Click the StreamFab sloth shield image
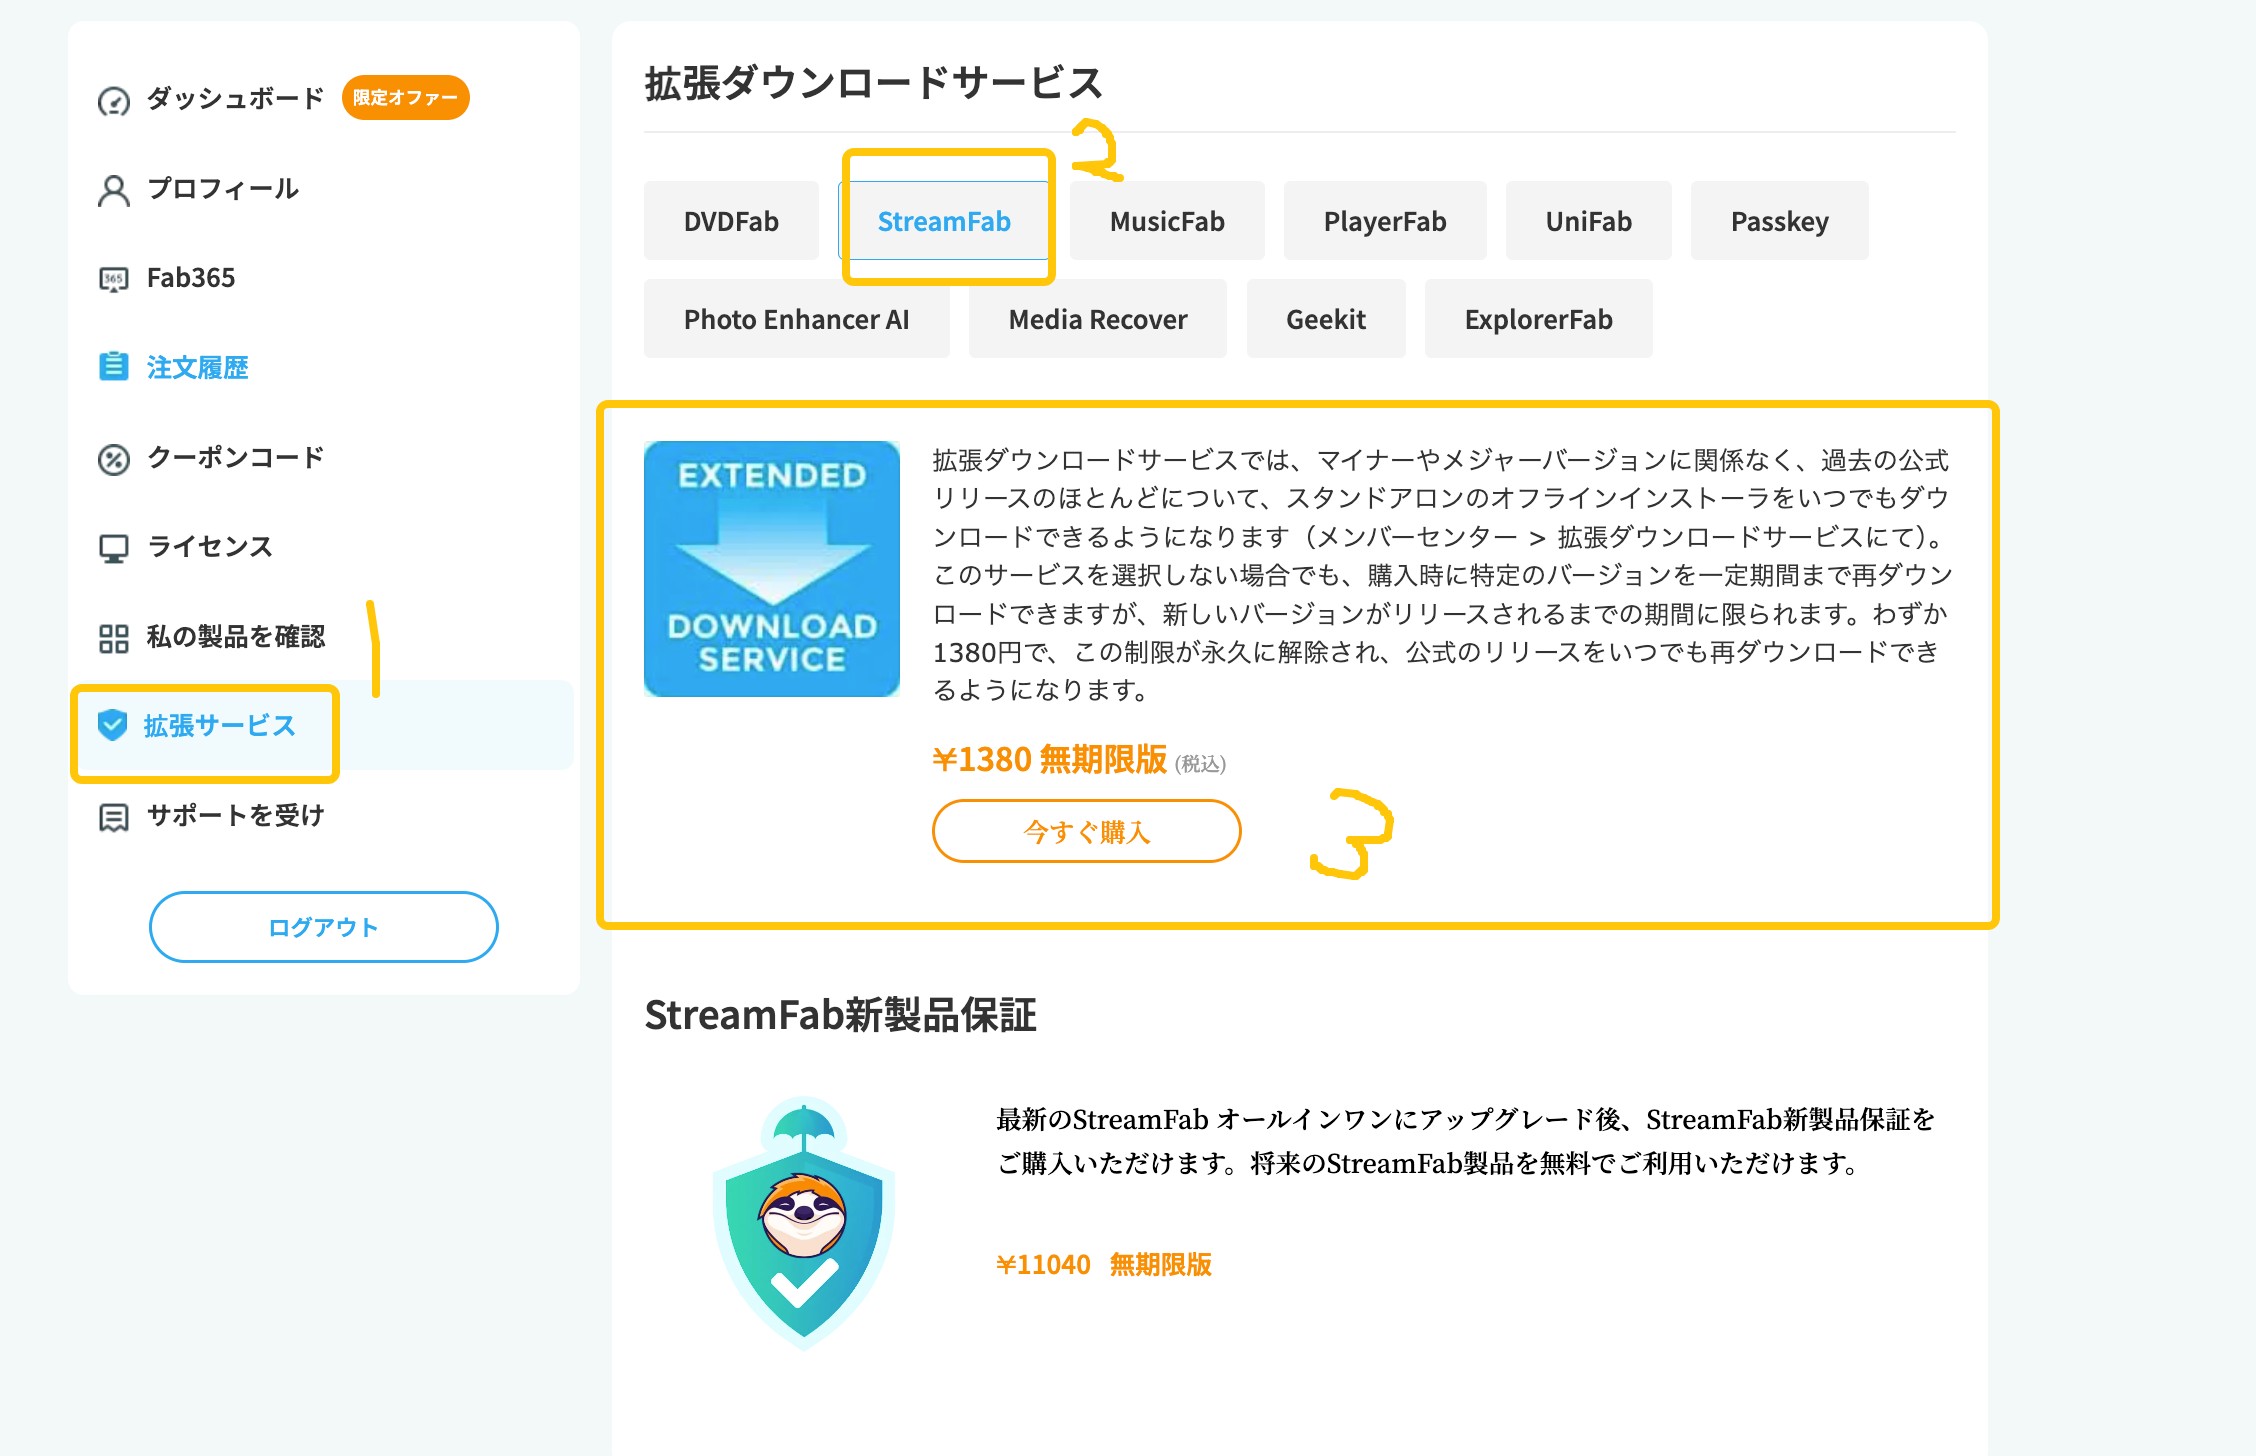 804,1223
